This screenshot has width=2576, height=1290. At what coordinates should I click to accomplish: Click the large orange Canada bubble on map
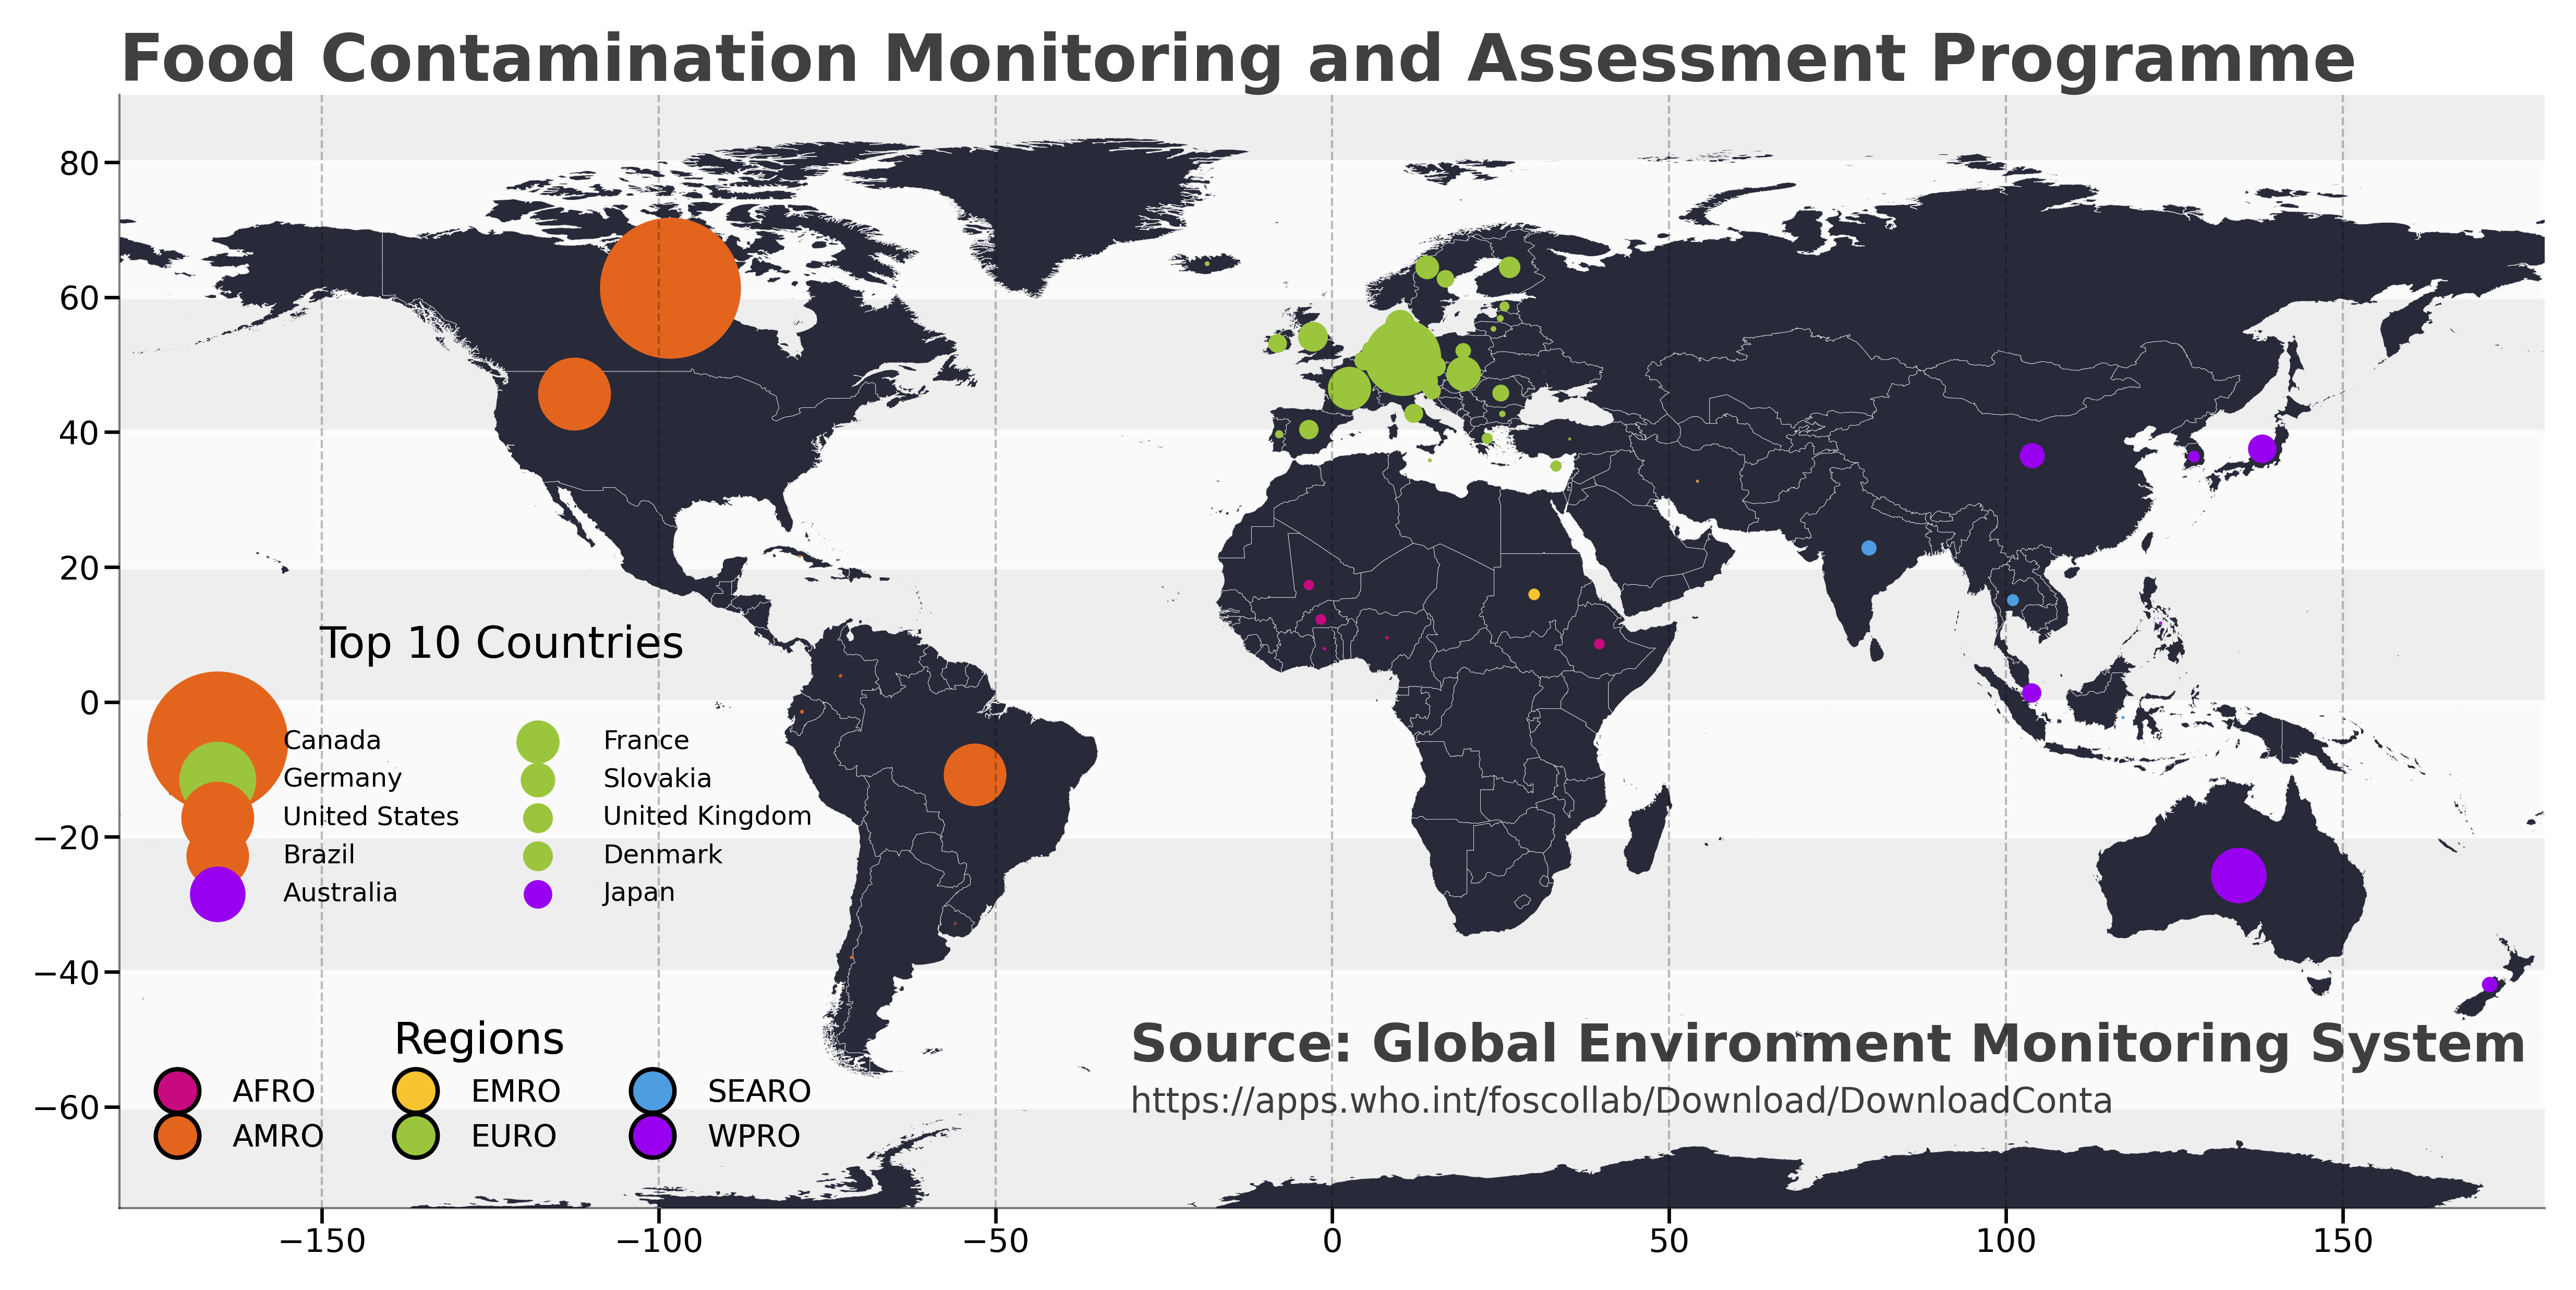[x=670, y=288]
